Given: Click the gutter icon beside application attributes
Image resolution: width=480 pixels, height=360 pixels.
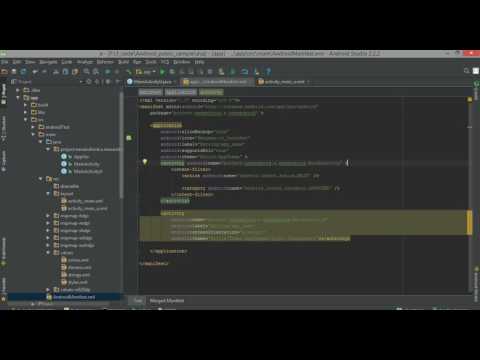Looking at the screenshot, I should coord(129,138).
